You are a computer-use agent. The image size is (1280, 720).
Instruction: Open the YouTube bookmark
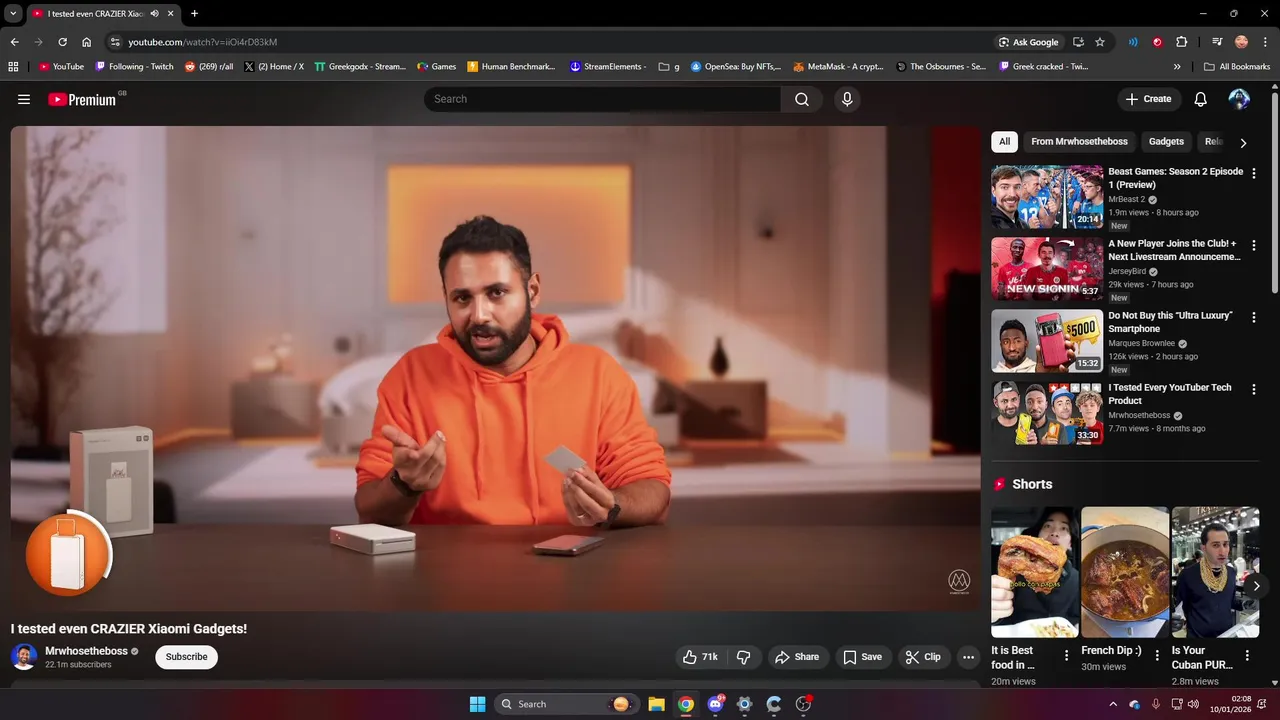[x=61, y=67]
